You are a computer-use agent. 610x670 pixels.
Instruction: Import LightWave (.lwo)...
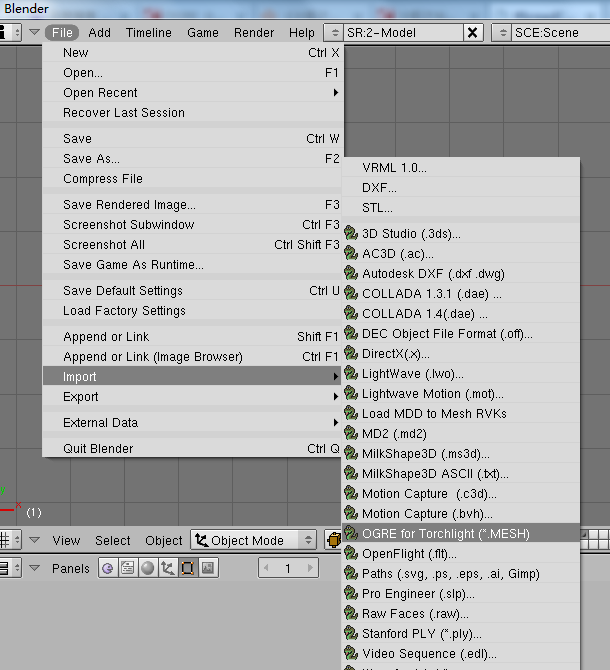click(461, 374)
